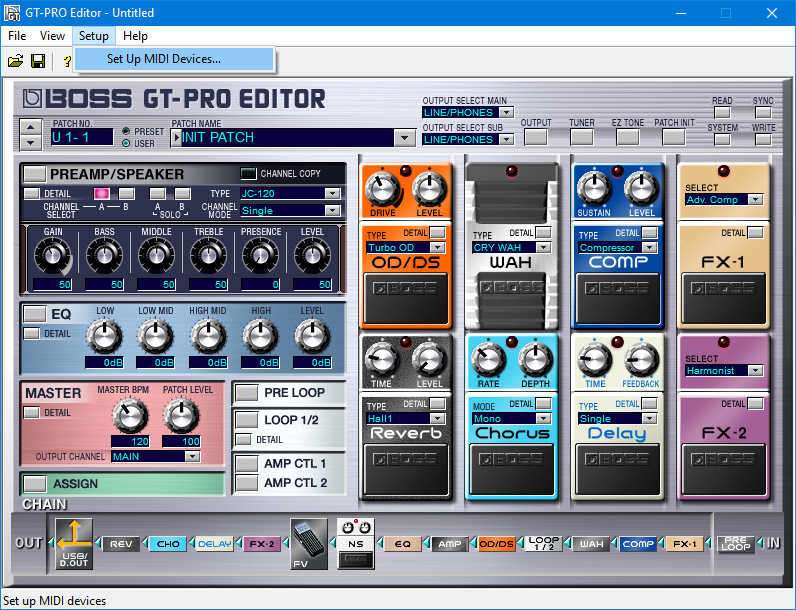Click the TUNER button
Screen dimensions: 796x610
click(x=582, y=137)
